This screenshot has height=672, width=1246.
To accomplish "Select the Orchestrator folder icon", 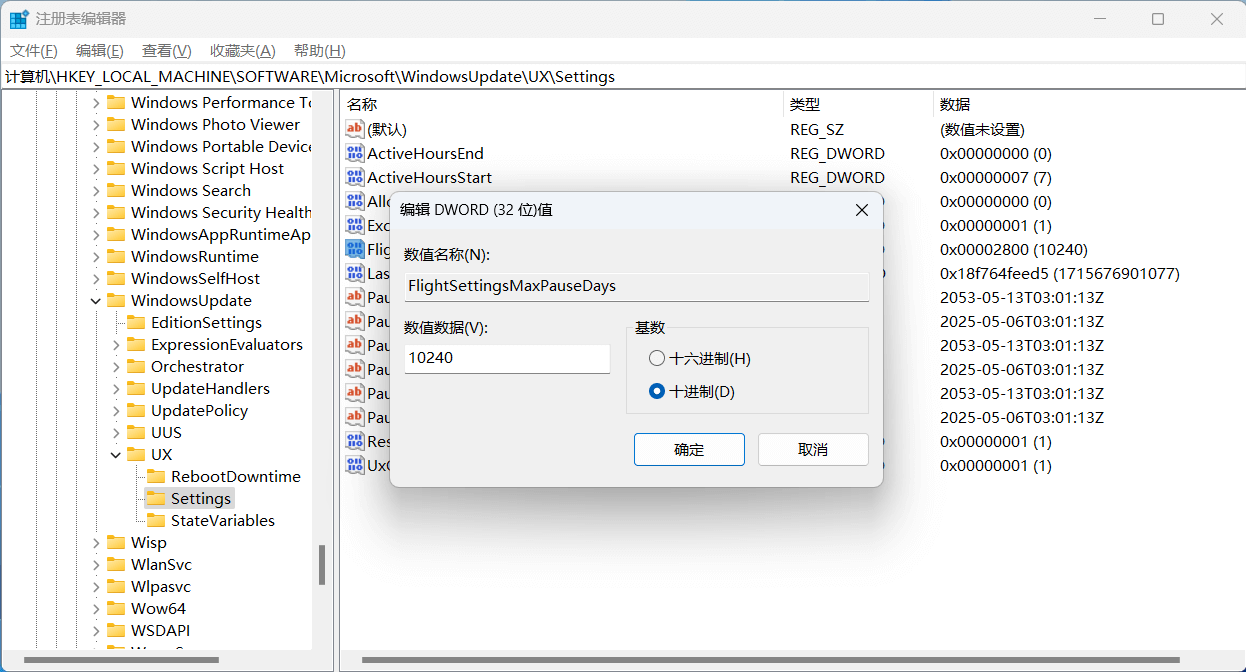I will click(x=136, y=366).
